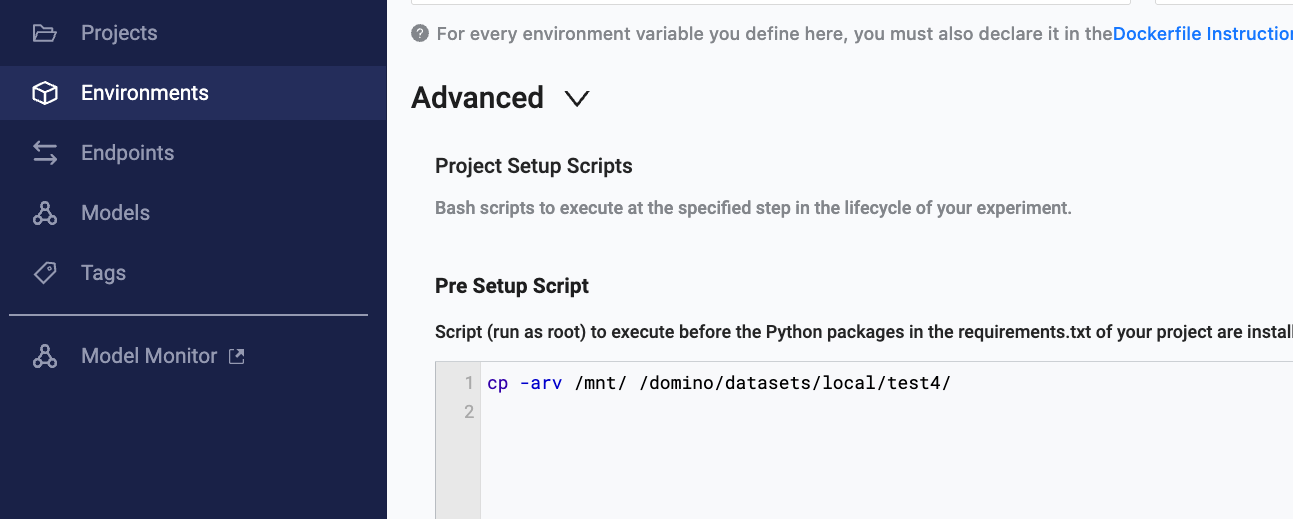Collapse the Advanced section chevron

[x=577, y=98]
